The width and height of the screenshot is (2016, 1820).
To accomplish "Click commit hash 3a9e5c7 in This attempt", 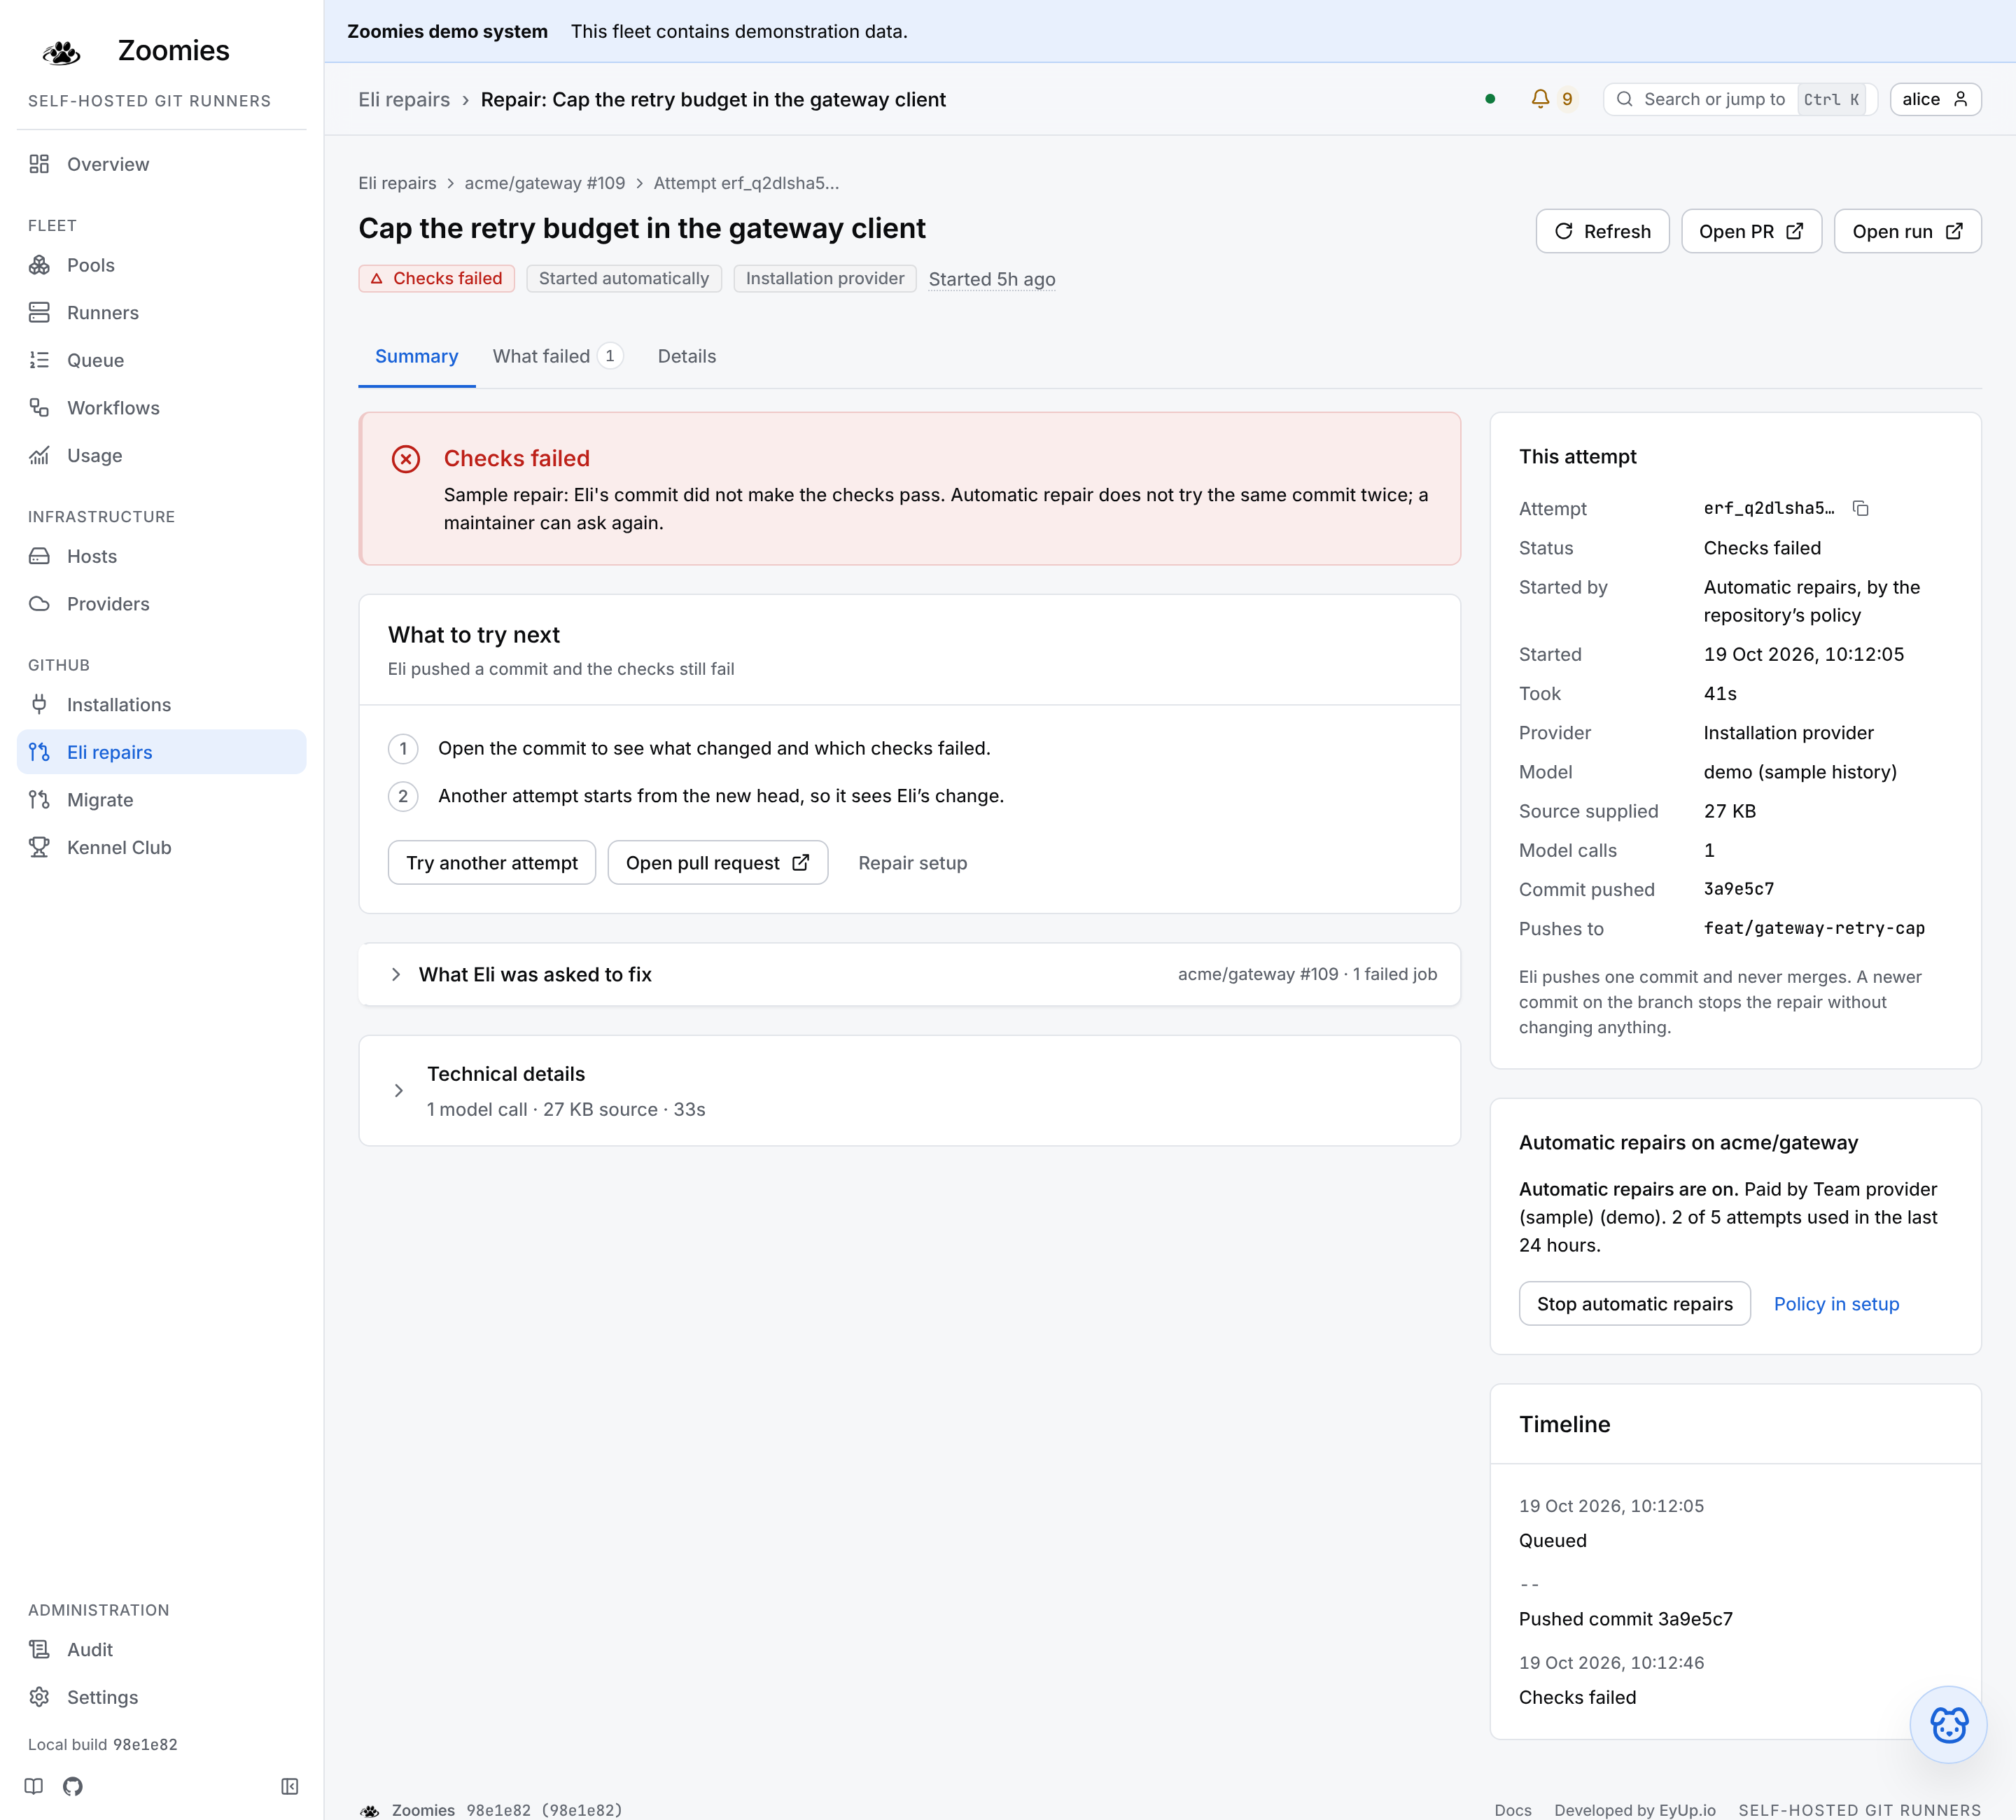I will click(x=1739, y=889).
